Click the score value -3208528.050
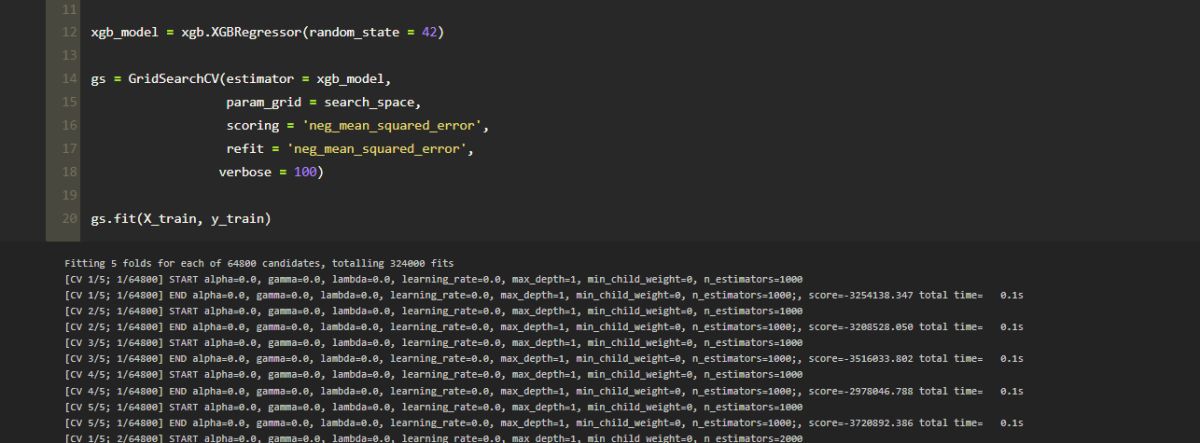 pos(879,326)
